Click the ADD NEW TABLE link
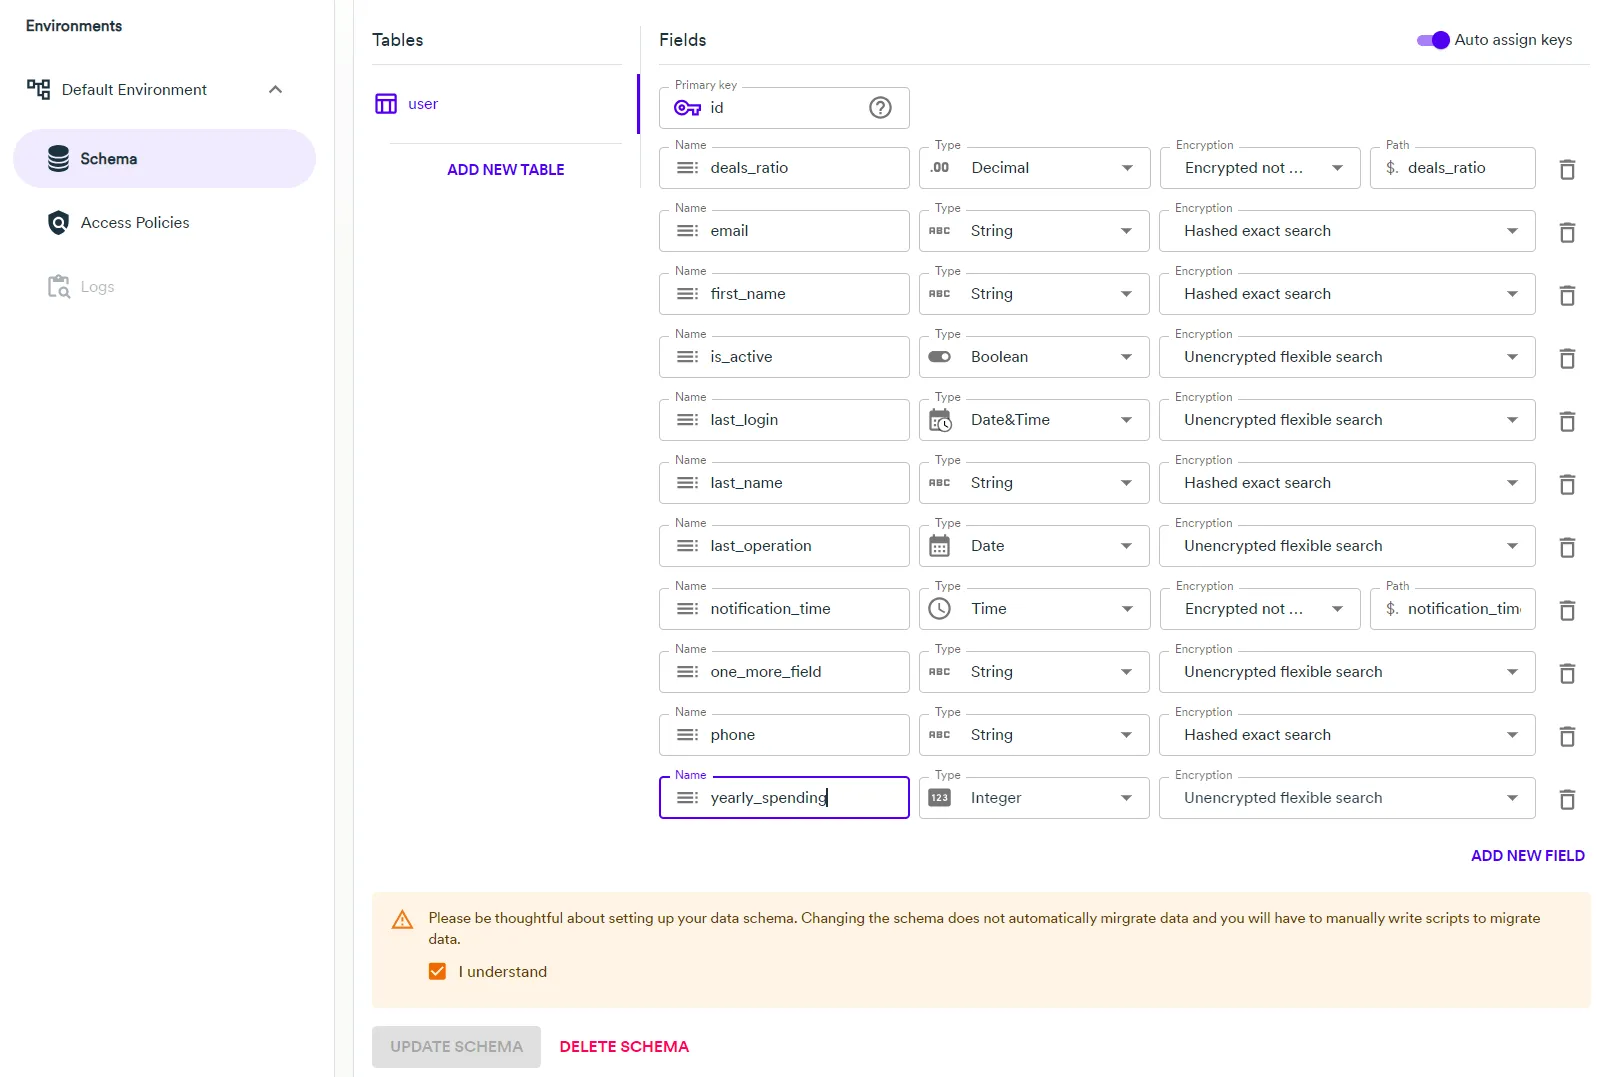The image size is (1604, 1077). coord(505,170)
